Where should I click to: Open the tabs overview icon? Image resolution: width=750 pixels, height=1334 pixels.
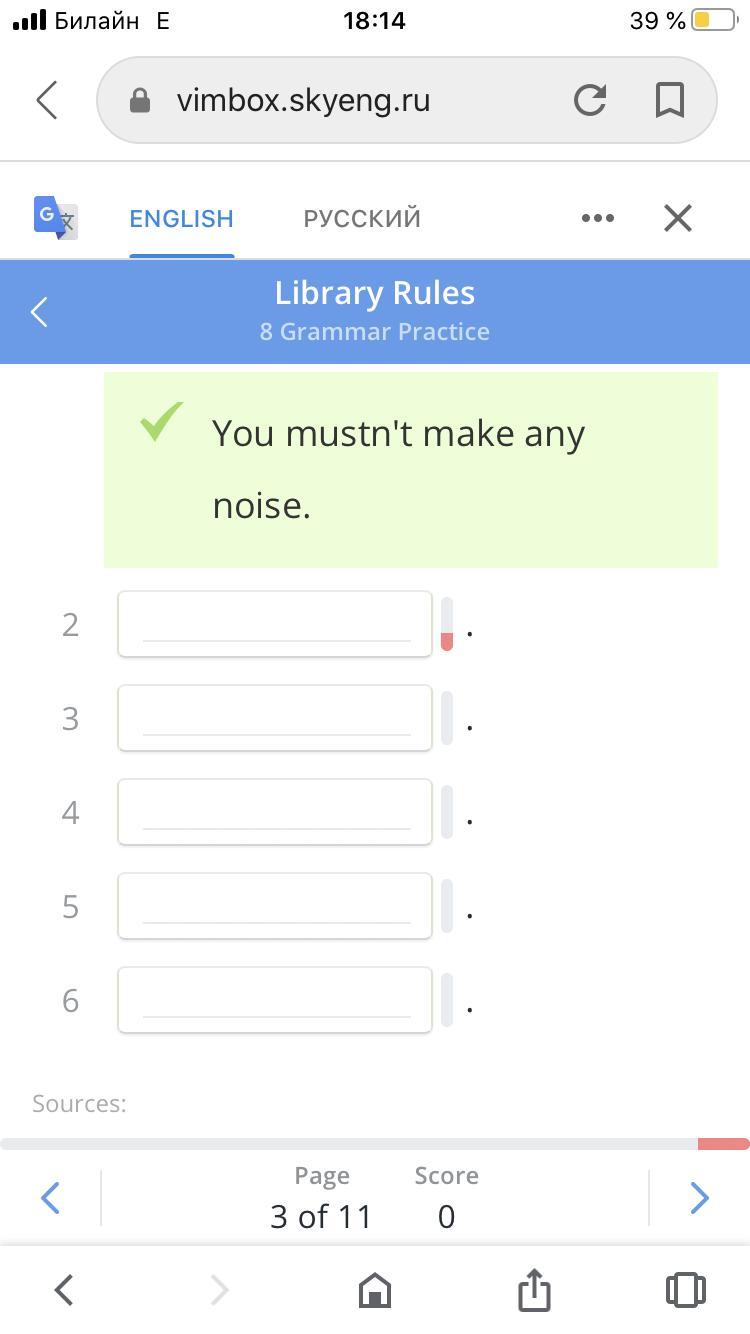pyautogui.click(x=685, y=1290)
